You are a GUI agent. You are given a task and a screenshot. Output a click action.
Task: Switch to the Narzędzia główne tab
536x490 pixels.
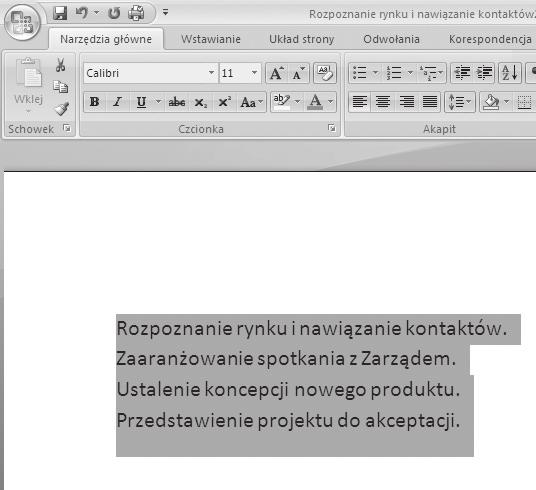click(106, 39)
